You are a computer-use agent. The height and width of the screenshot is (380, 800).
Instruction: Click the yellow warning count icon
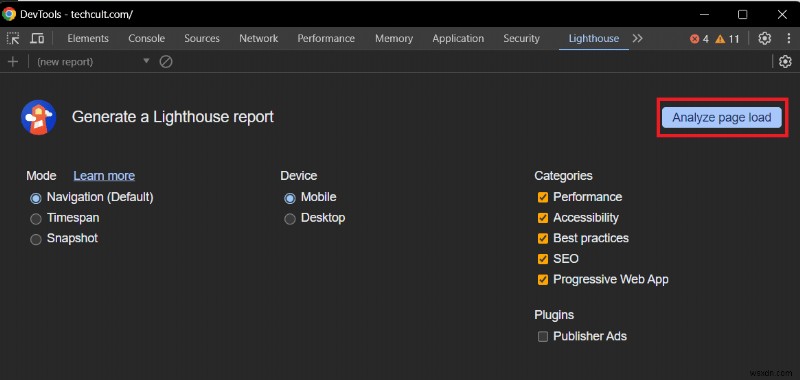(720, 39)
